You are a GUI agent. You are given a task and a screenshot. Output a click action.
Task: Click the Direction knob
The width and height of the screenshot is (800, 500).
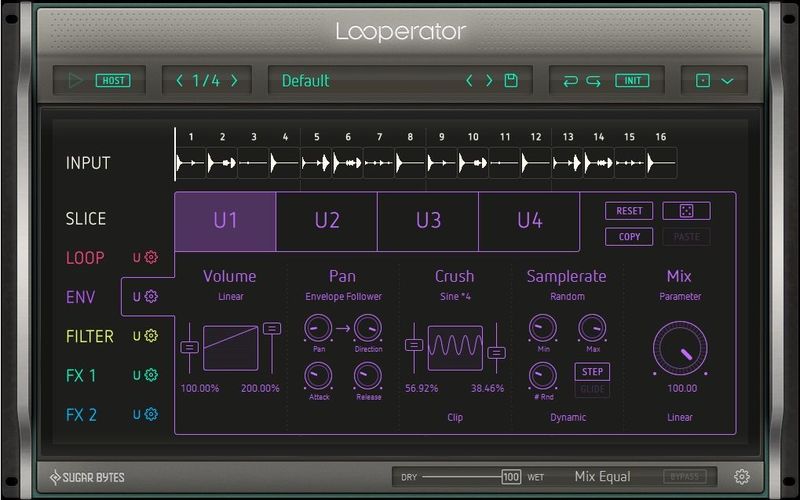pos(368,328)
